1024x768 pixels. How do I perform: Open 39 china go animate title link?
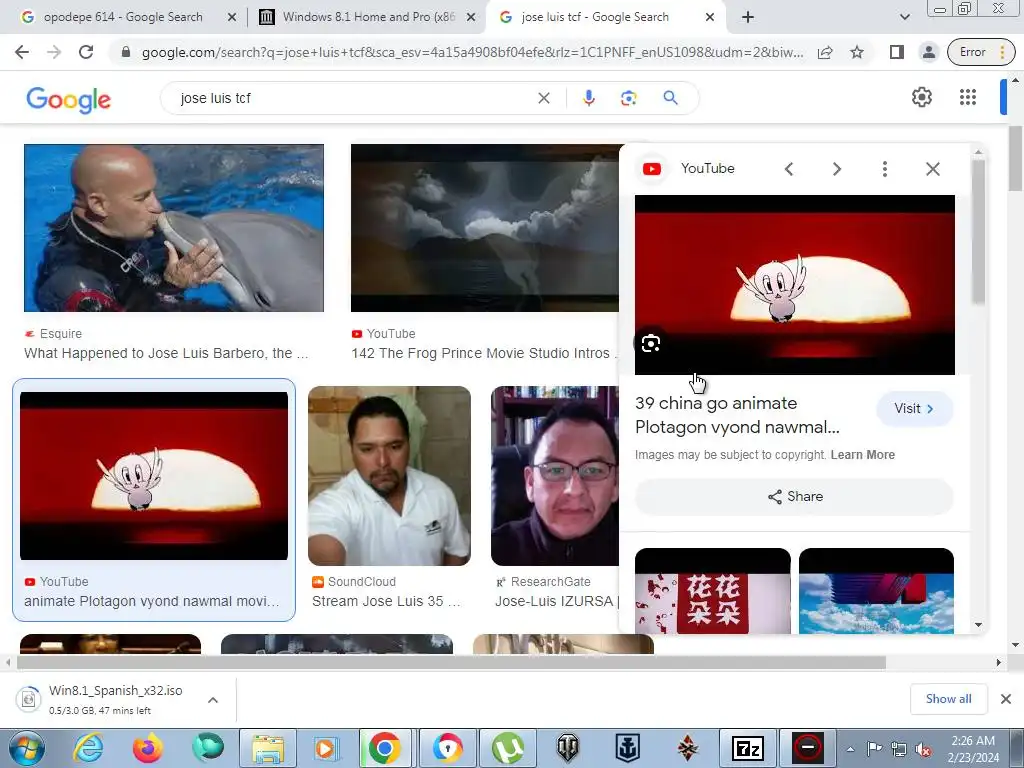(737, 415)
